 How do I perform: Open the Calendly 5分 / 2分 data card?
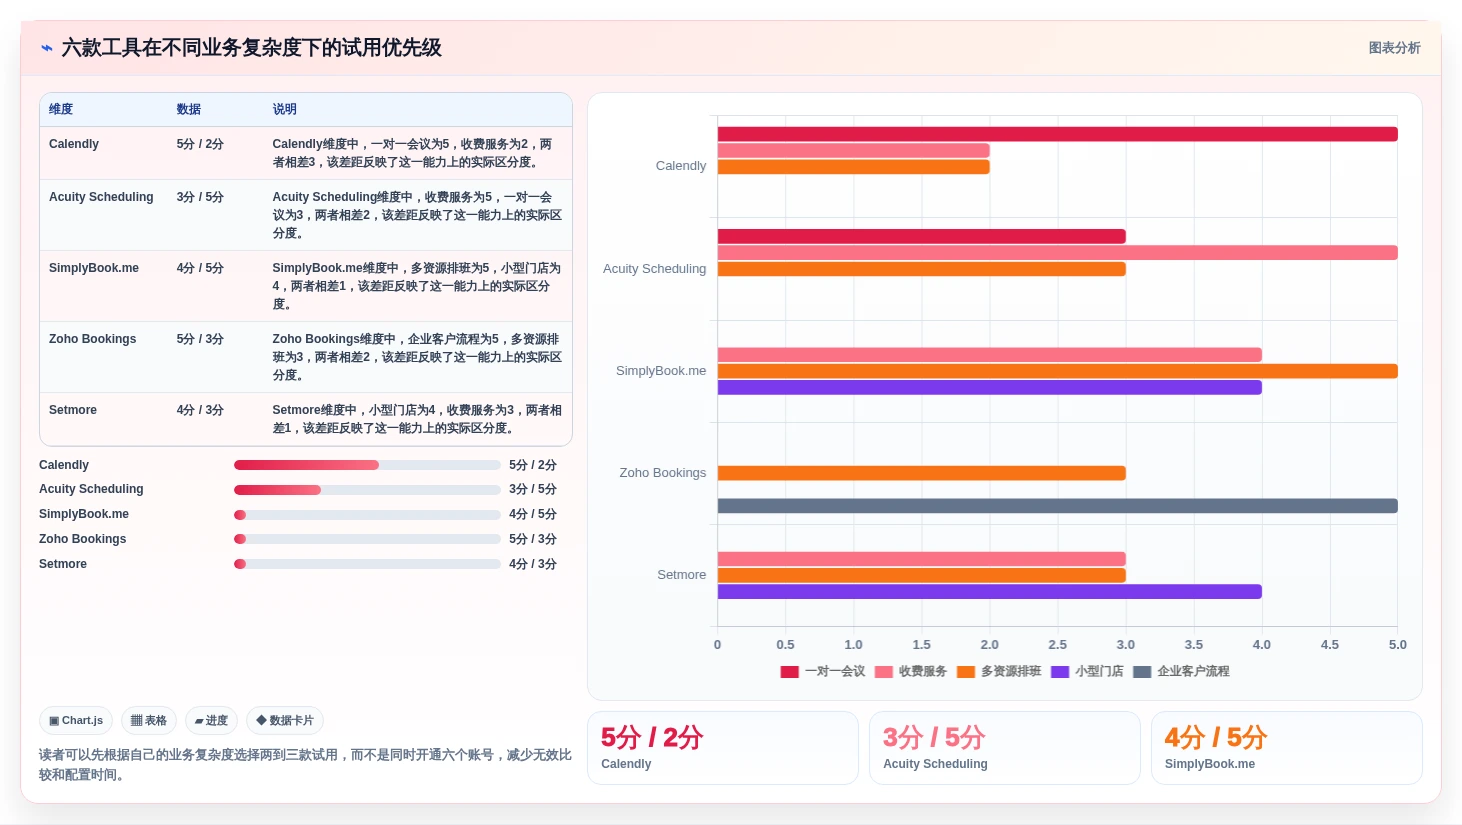pos(723,748)
